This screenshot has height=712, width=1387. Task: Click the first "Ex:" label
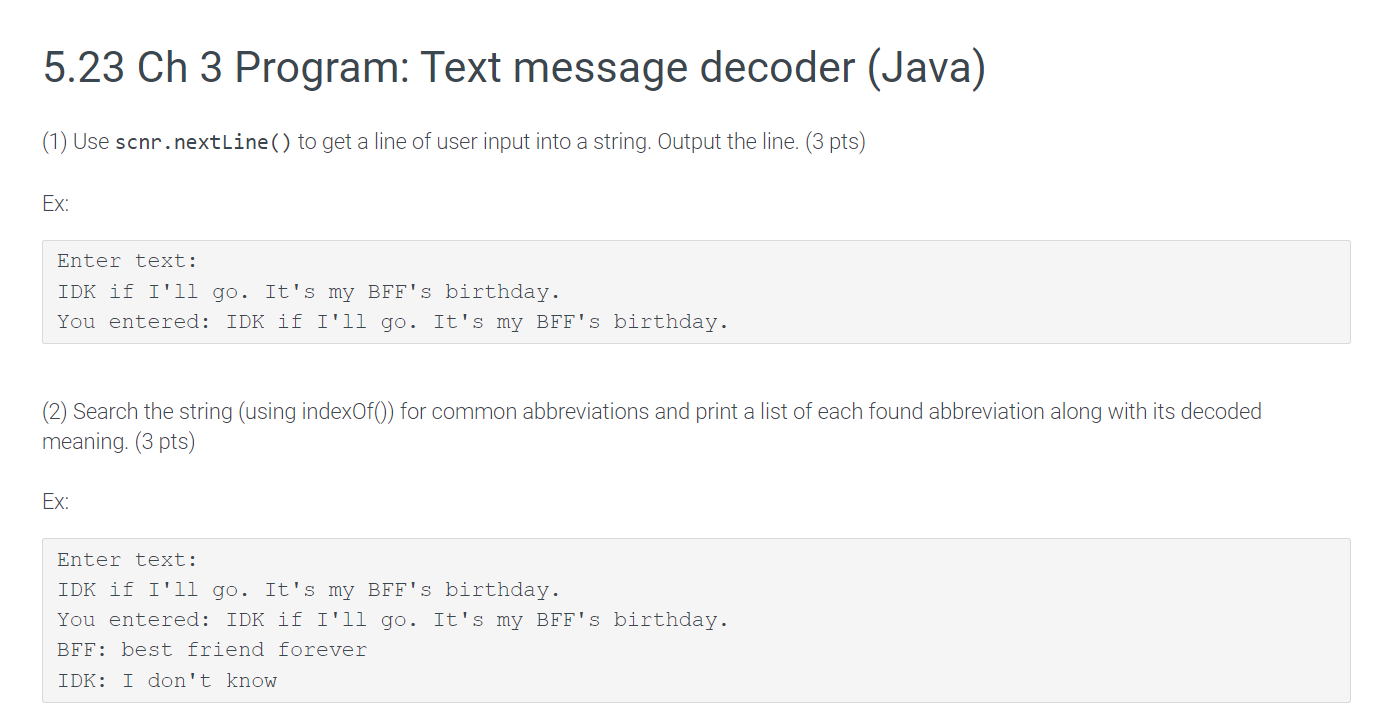[56, 204]
